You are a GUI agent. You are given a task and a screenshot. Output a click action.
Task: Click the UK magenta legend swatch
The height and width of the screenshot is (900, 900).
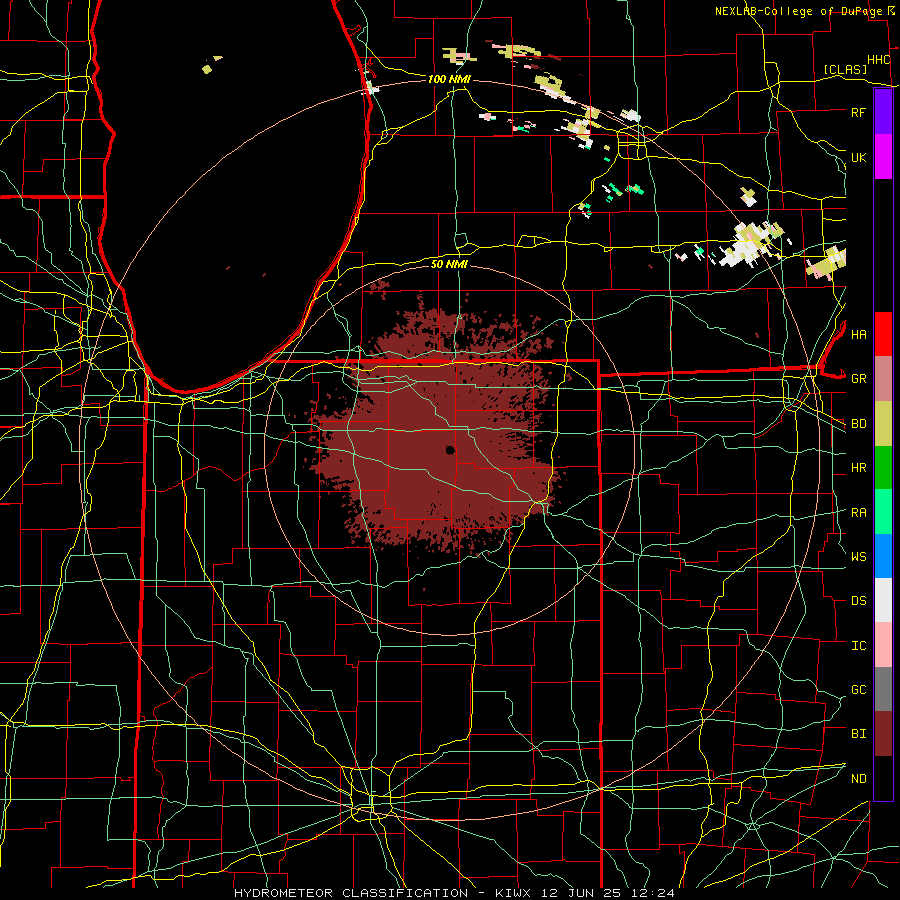coord(883,157)
